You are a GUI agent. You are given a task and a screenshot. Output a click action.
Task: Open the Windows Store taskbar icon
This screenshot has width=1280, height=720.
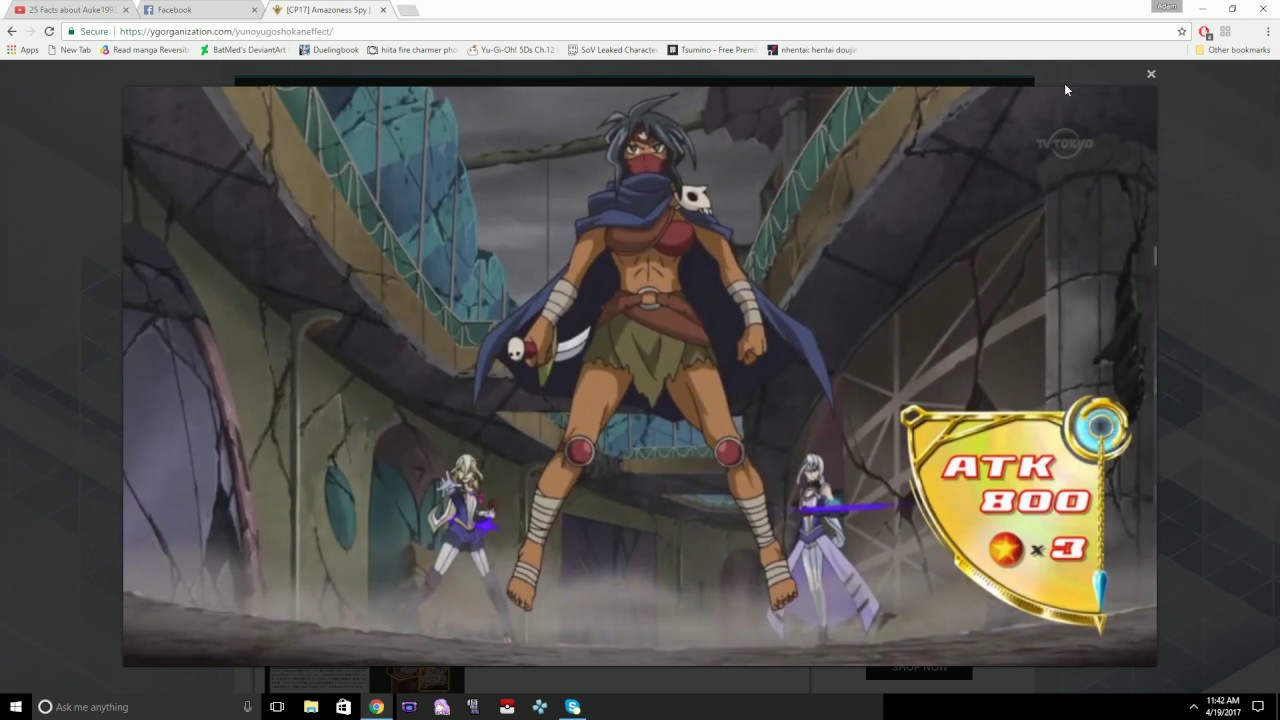tap(343, 707)
